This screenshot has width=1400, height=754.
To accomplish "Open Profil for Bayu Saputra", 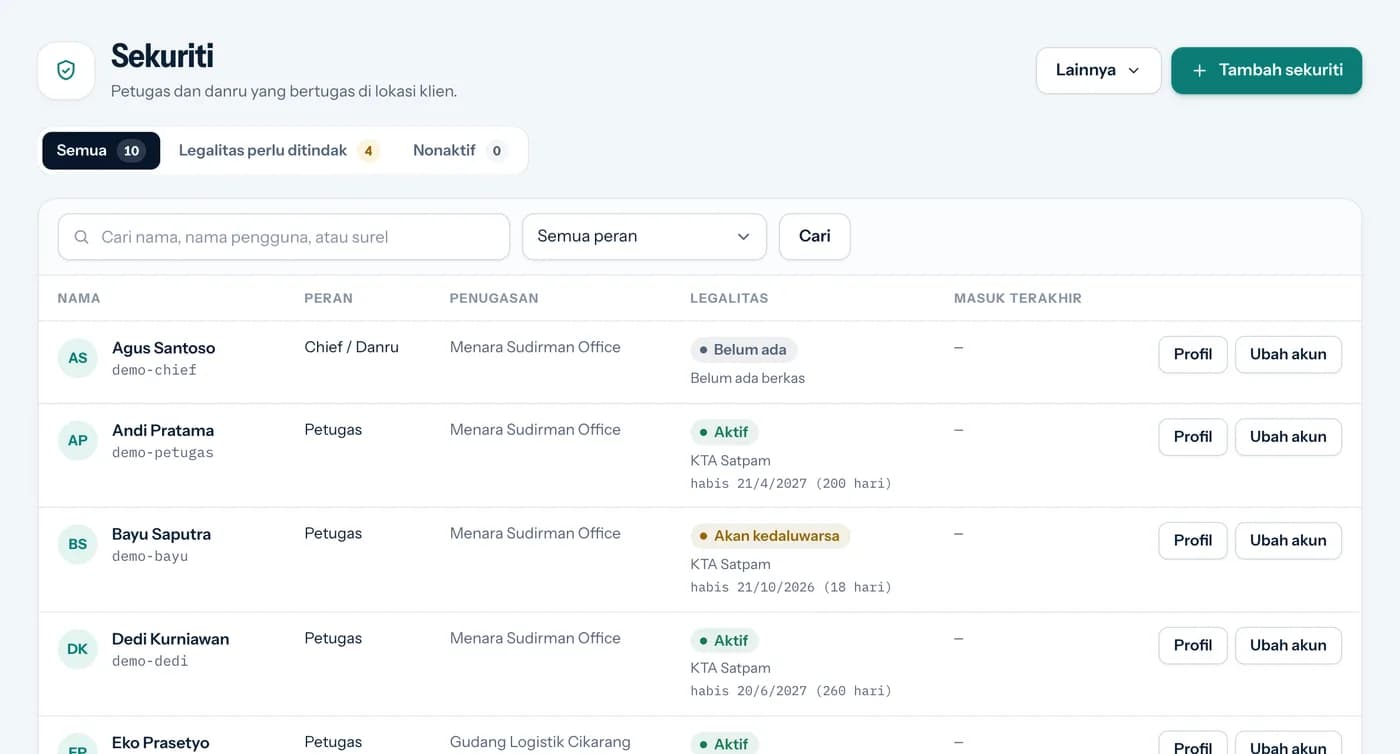I will point(1193,541).
